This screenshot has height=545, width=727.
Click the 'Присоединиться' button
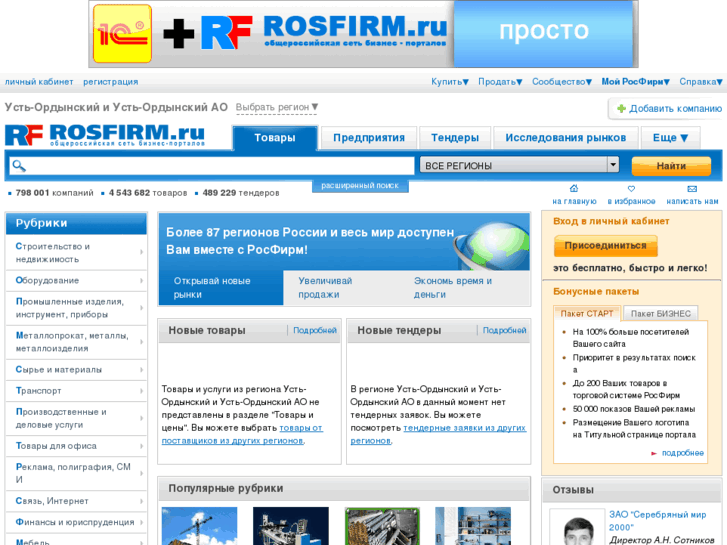(606, 246)
